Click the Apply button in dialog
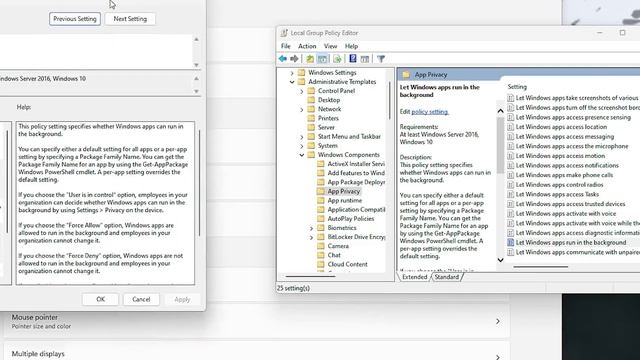The width and height of the screenshot is (640, 360). (x=182, y=299)
